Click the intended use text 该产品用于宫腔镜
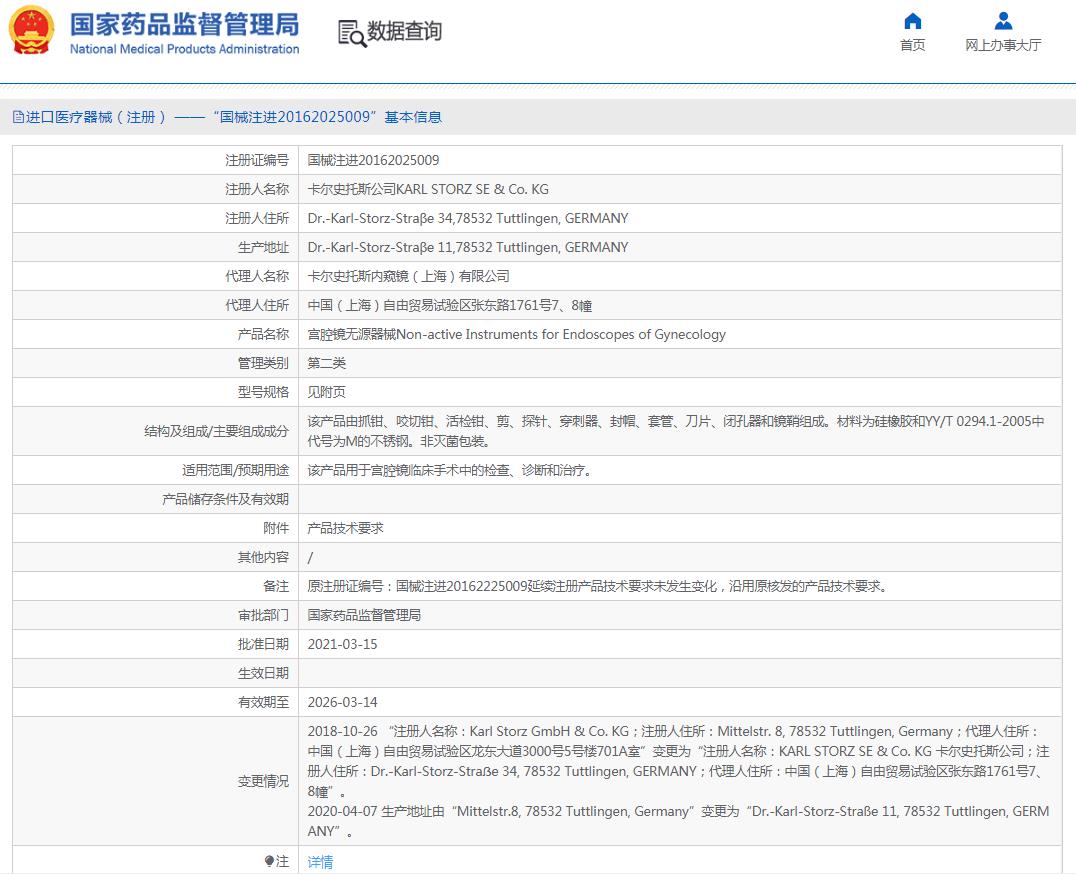Image resolution: width=1076 pixels, height=875 pixels. tap(449, 470)
